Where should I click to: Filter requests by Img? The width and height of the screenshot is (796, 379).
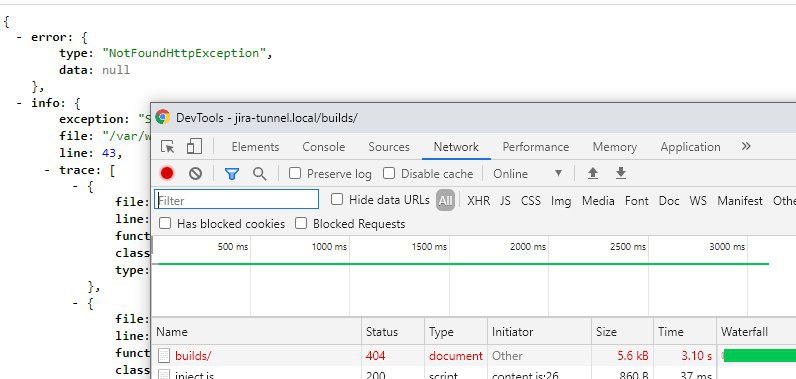(561, 200)
